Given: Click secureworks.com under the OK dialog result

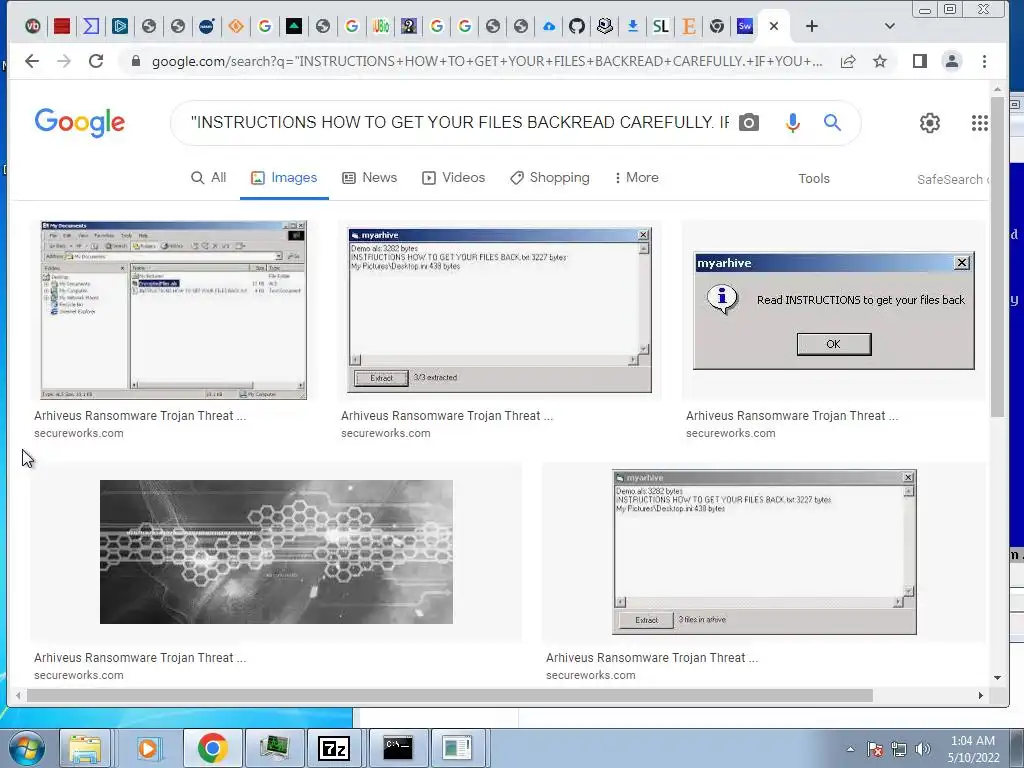Looking at the screenshot, I should click(731, 433).
